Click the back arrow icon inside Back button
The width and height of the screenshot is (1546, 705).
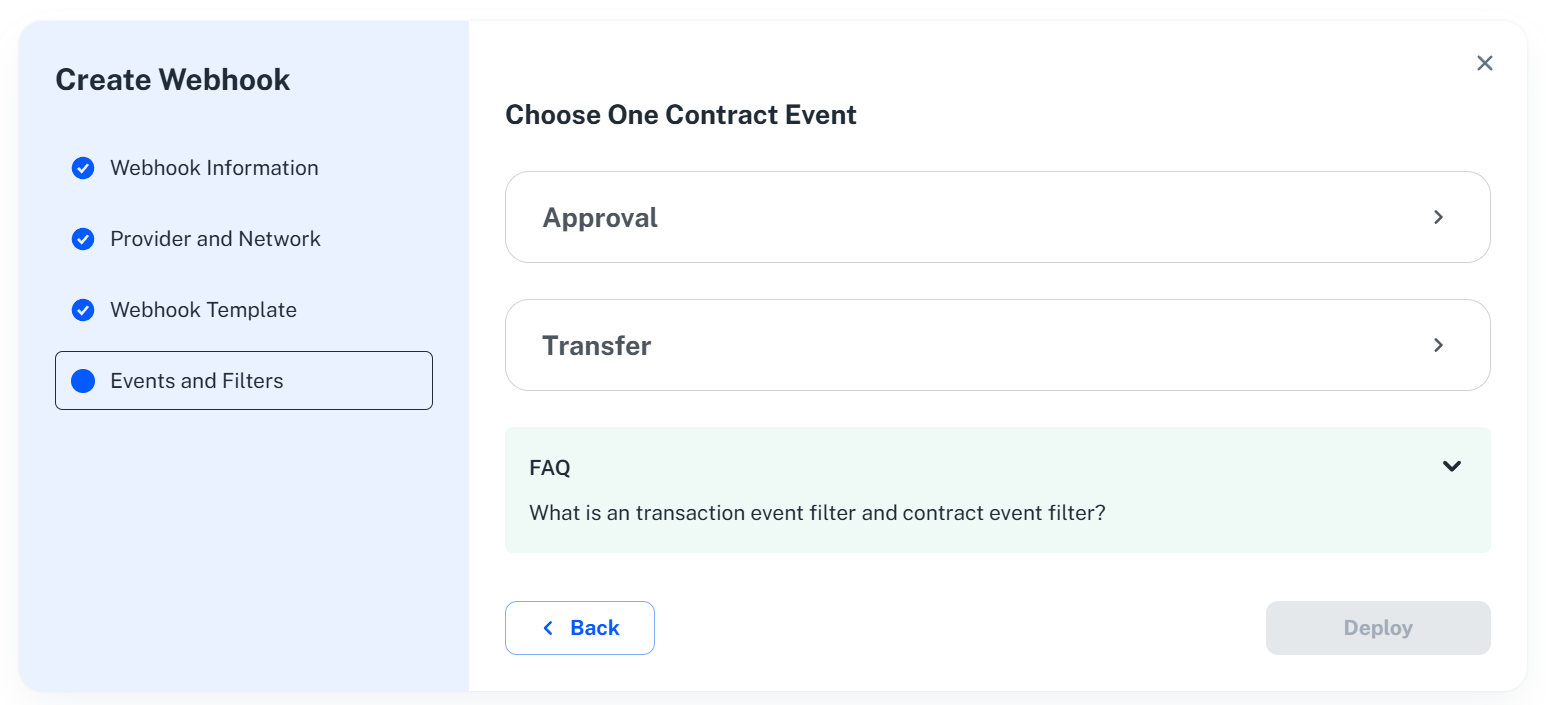tap(547, 627)
